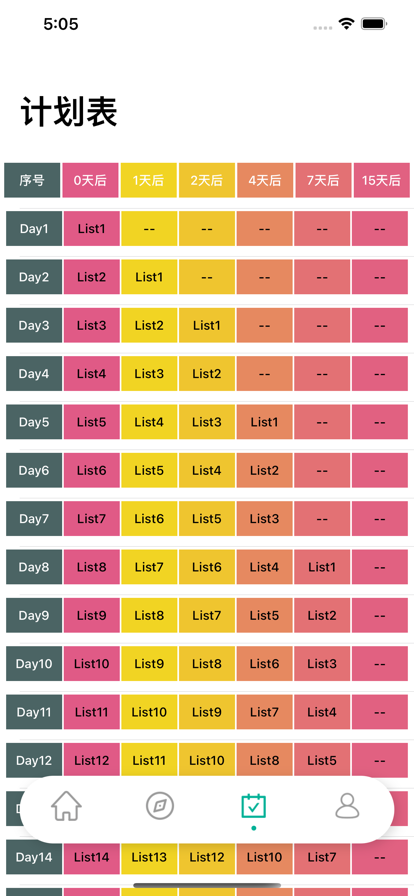Tap List1 in the Day5 row
Image resolution: width=414 pixels, height=896 pixels.
tap(264, 422)
